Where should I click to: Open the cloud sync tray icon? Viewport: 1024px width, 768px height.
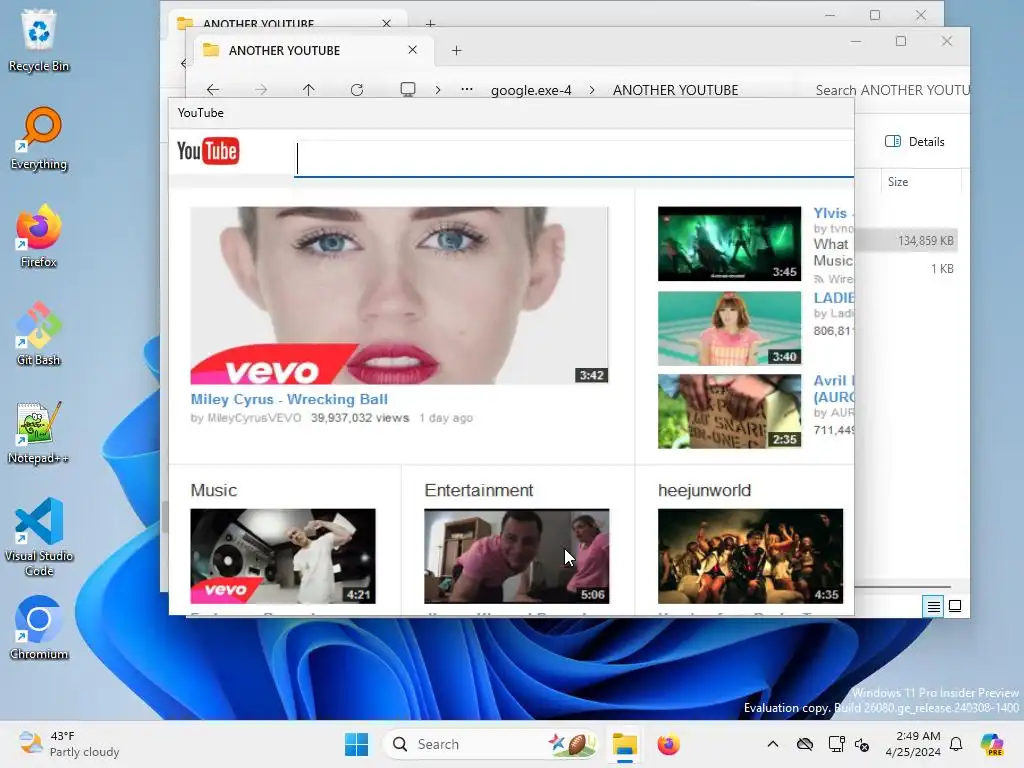point(805,744)
